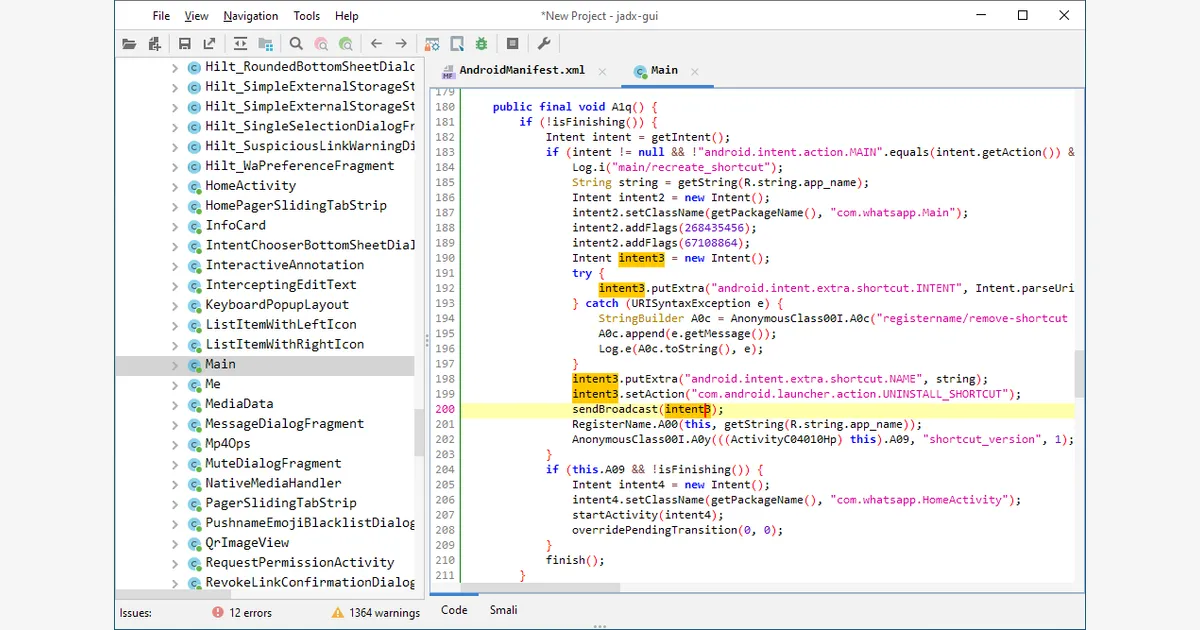Expand the Hilt_WaPreferenceFragment tree node
The height and width of the screenshot is (630, 1200).
coord(175,166)
